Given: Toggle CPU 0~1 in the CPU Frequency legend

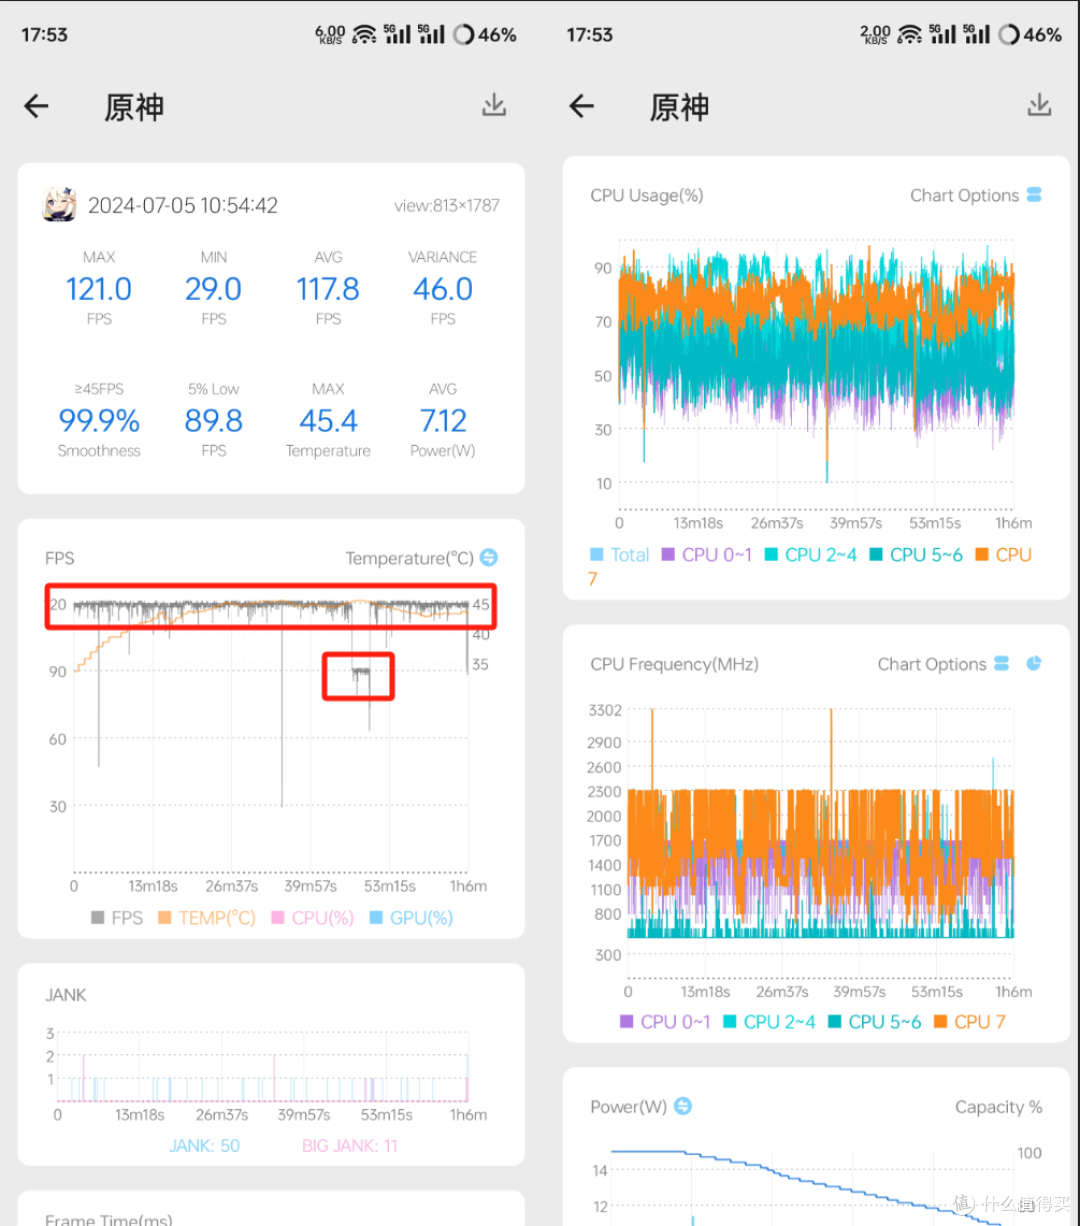Looking at the screenshot, I should pyautogui.click(x=666, y=1022).
